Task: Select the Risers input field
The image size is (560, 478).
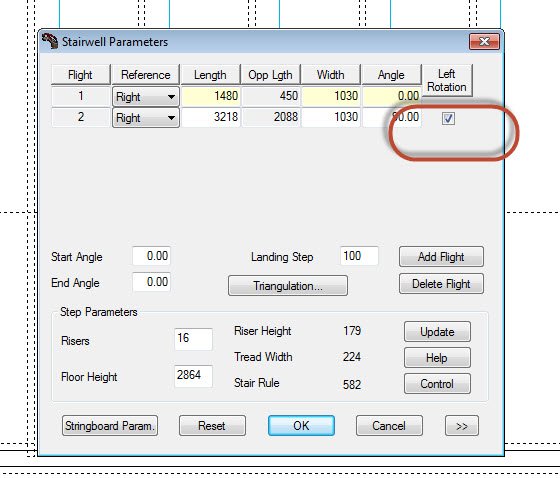Action: [193, 339]
